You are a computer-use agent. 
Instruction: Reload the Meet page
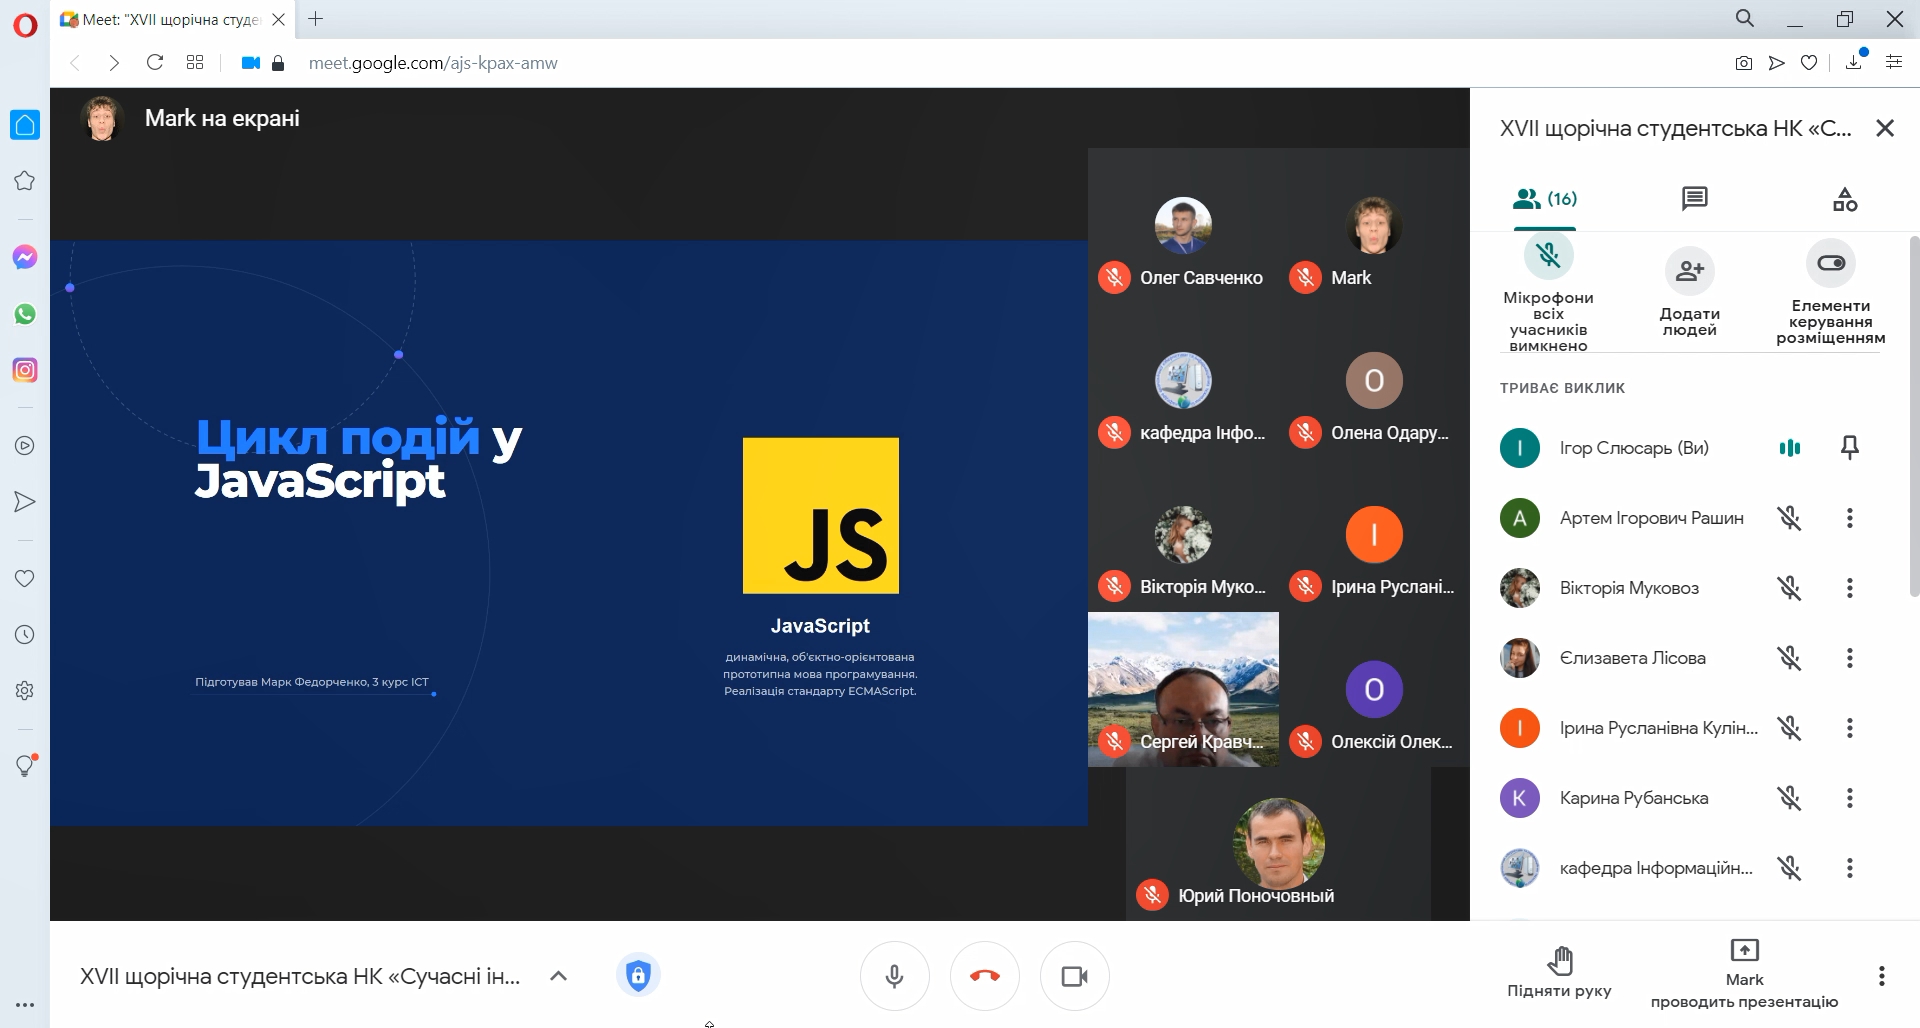click(155, 63)
